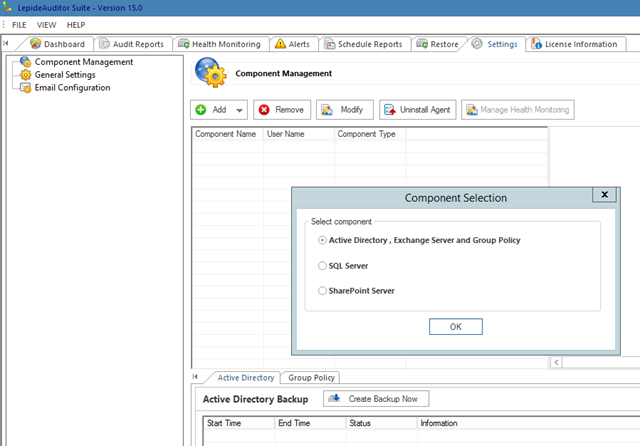Select Component Management in the tree
Screen dimensions: 640x446
pyautogui.click(x=84, y=62)
